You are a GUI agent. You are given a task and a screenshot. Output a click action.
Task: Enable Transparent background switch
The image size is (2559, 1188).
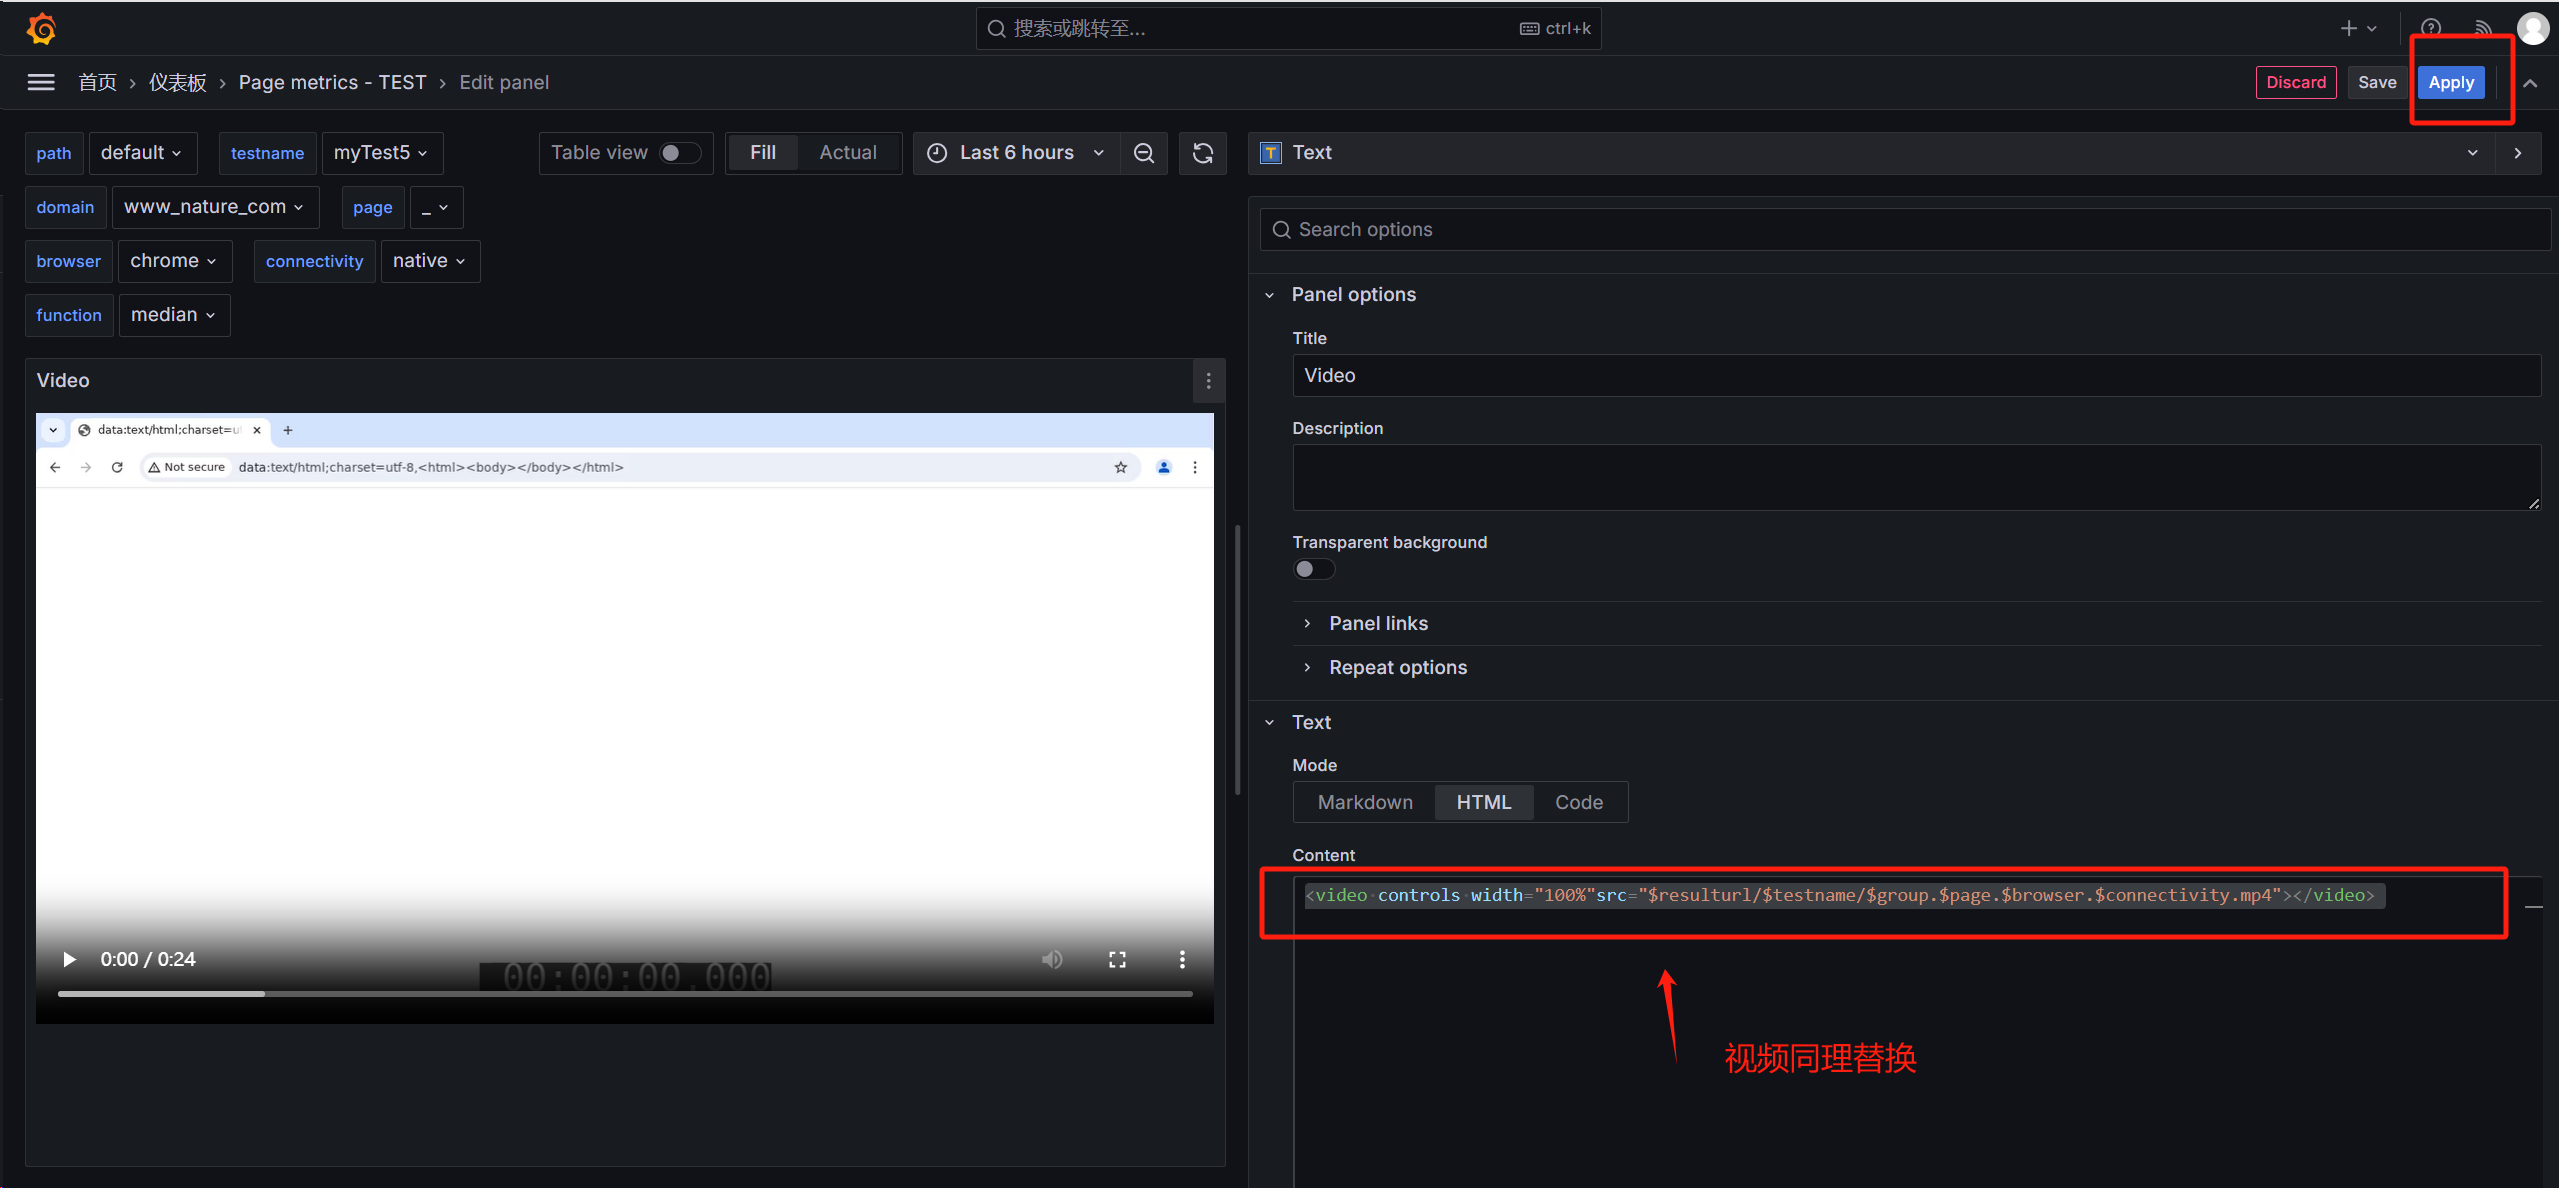pos(1313,569)
